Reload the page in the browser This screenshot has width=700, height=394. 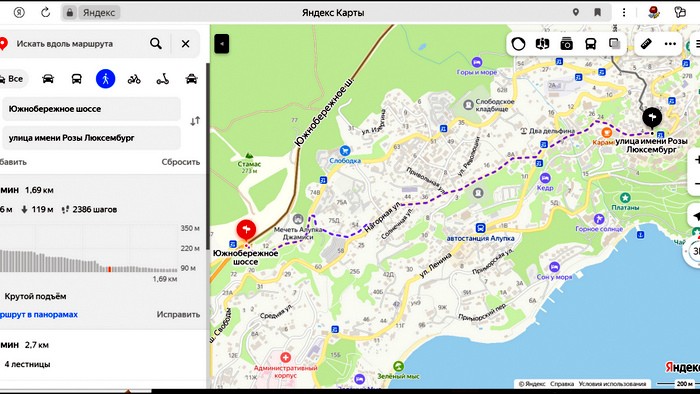pos(46,12)
